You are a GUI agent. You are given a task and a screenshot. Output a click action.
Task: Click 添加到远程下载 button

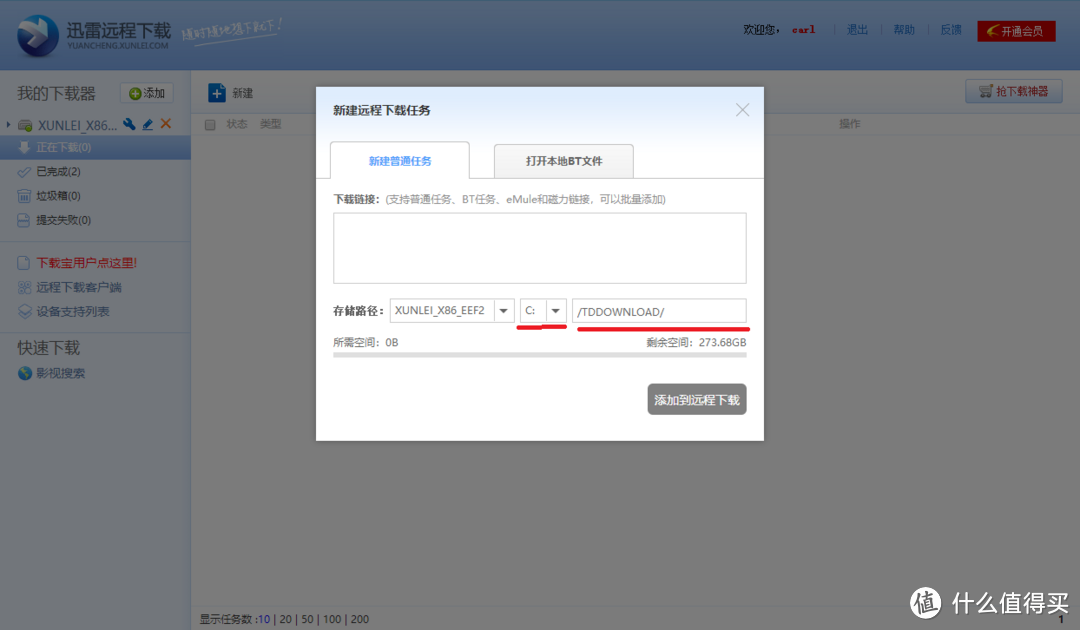coord(696,400)
